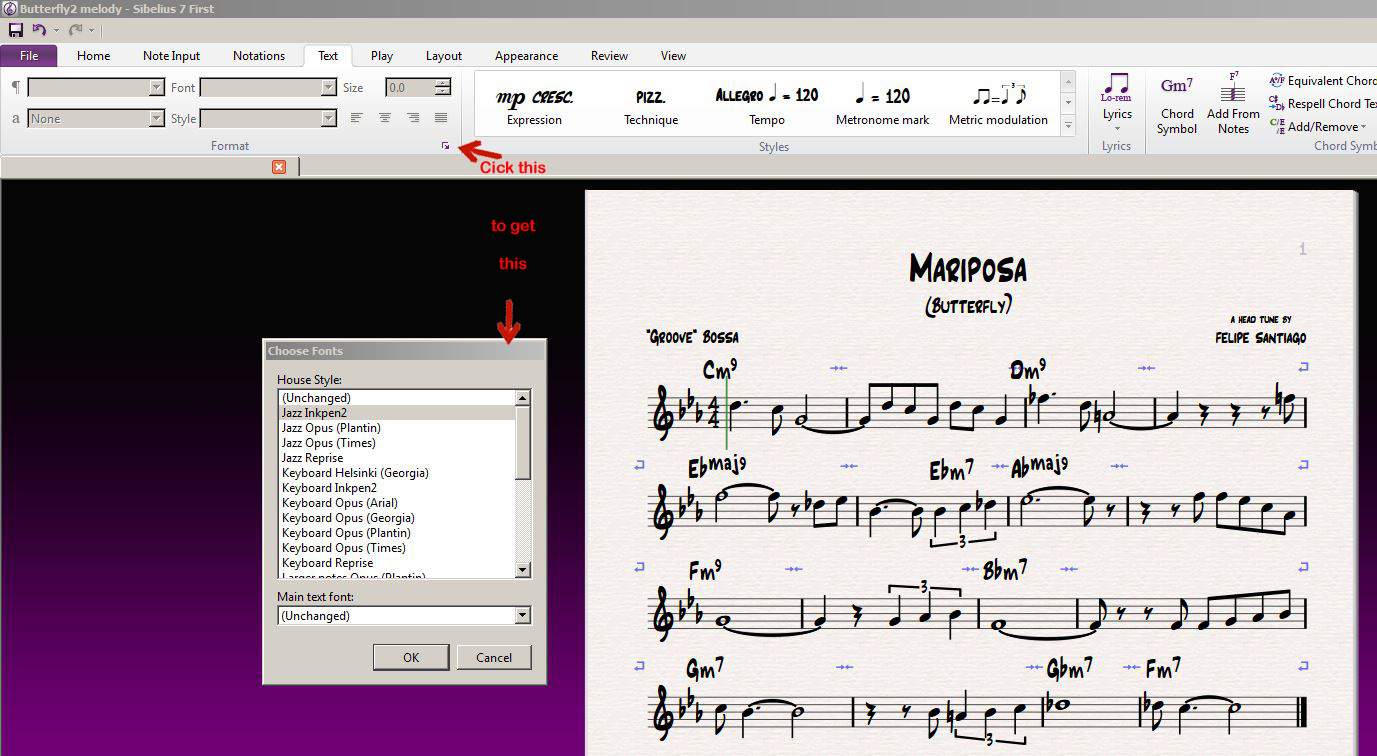The width and height of the screenshot is (1377, 756).
Task: Select Jazz Opus (Times) house style
Action: [397, 443]
